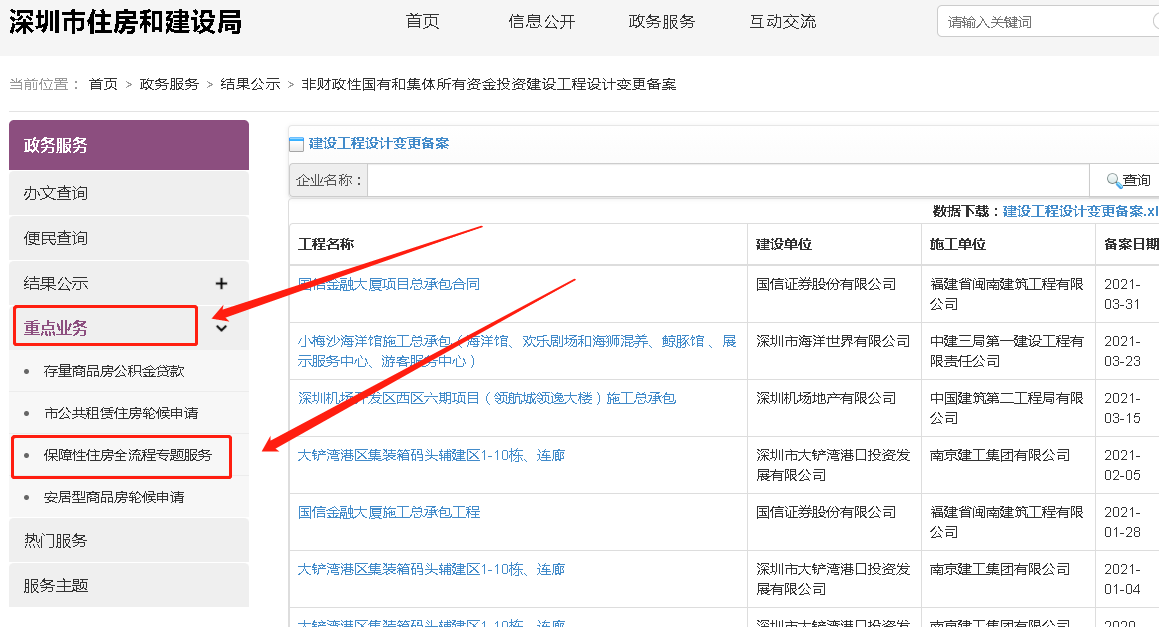Image resolution: width=1159 pixels, height=627 pixels.
Task: Click the blue document icon beside 建设工程设计变更备案 heading
Action: tap(297, 142)
